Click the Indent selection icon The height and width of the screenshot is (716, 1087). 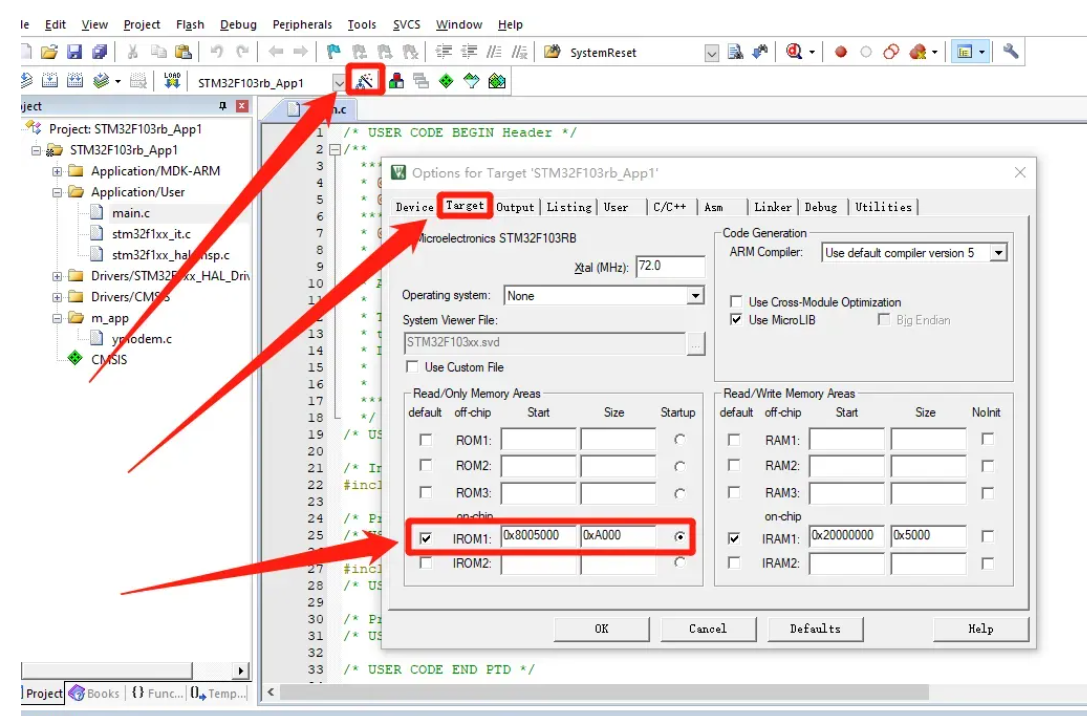[x=444, y=52]
